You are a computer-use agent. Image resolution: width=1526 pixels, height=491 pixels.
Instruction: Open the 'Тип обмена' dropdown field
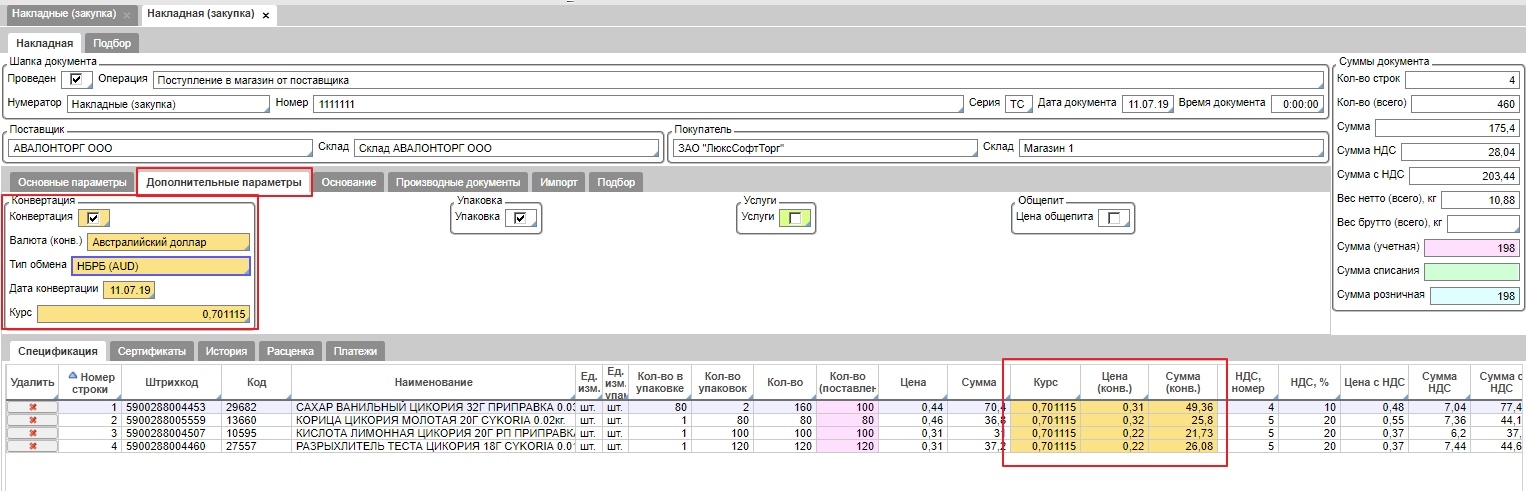[159, 265]
